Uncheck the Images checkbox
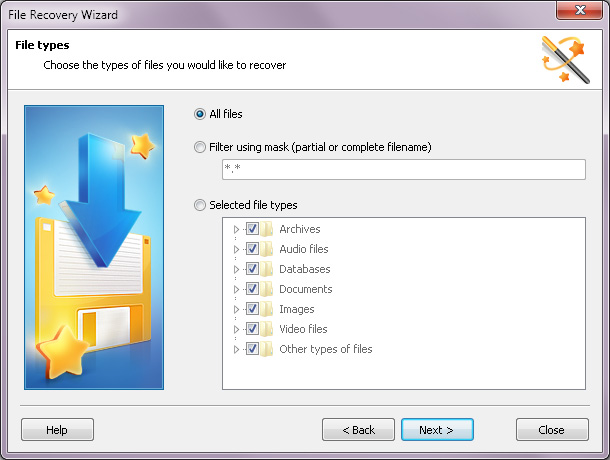Screen dimensions: 610x460 (252, 309)
